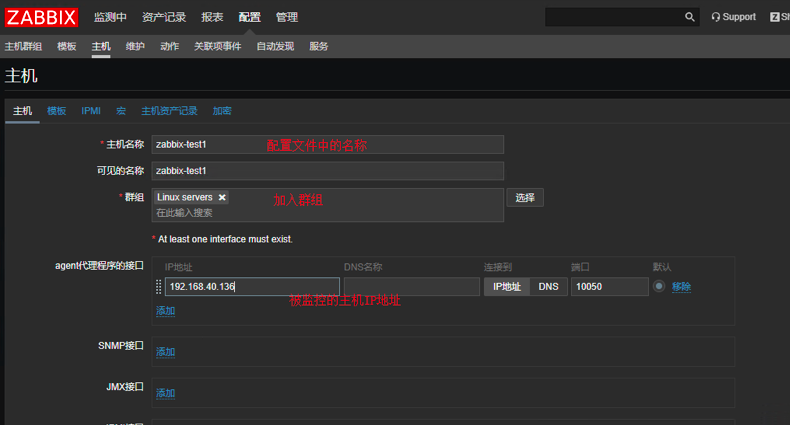Select IP地址 connect-to option
The height and width of the screenshot is (425, 790).
pos(507,287)
